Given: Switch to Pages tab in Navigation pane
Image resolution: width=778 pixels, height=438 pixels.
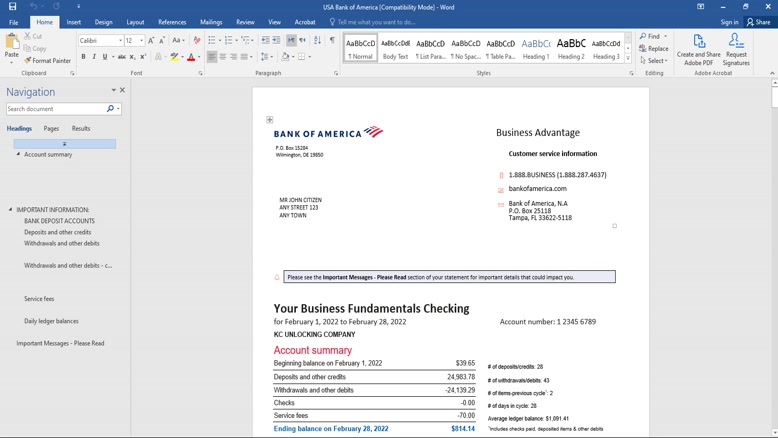Looking at the screenshot, I should click(51, 128).
